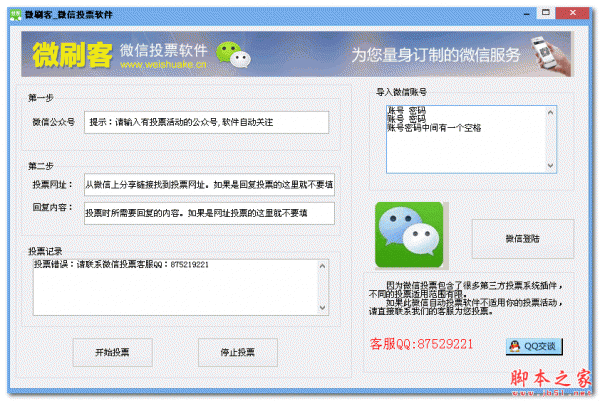This screenshot has width=600, height=401.
Task: Click the 第二步 group label
Action: (41, 166)
